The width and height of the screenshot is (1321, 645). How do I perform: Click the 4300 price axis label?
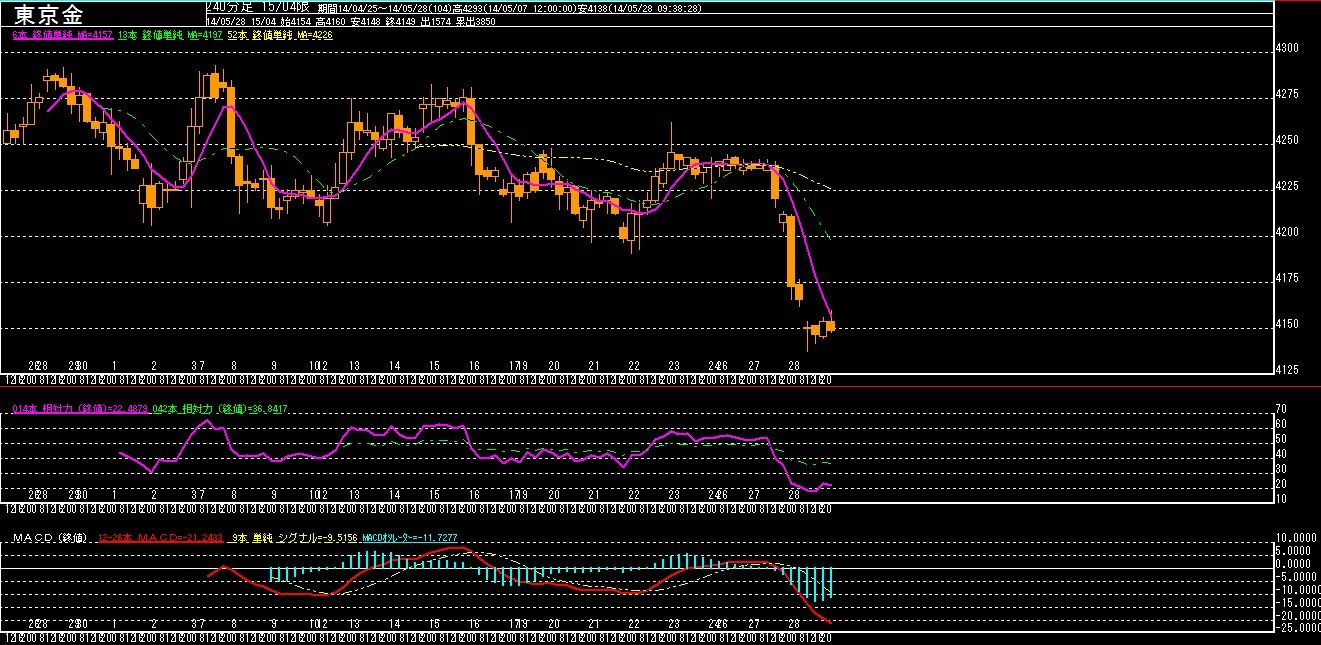click(1289, 48)
